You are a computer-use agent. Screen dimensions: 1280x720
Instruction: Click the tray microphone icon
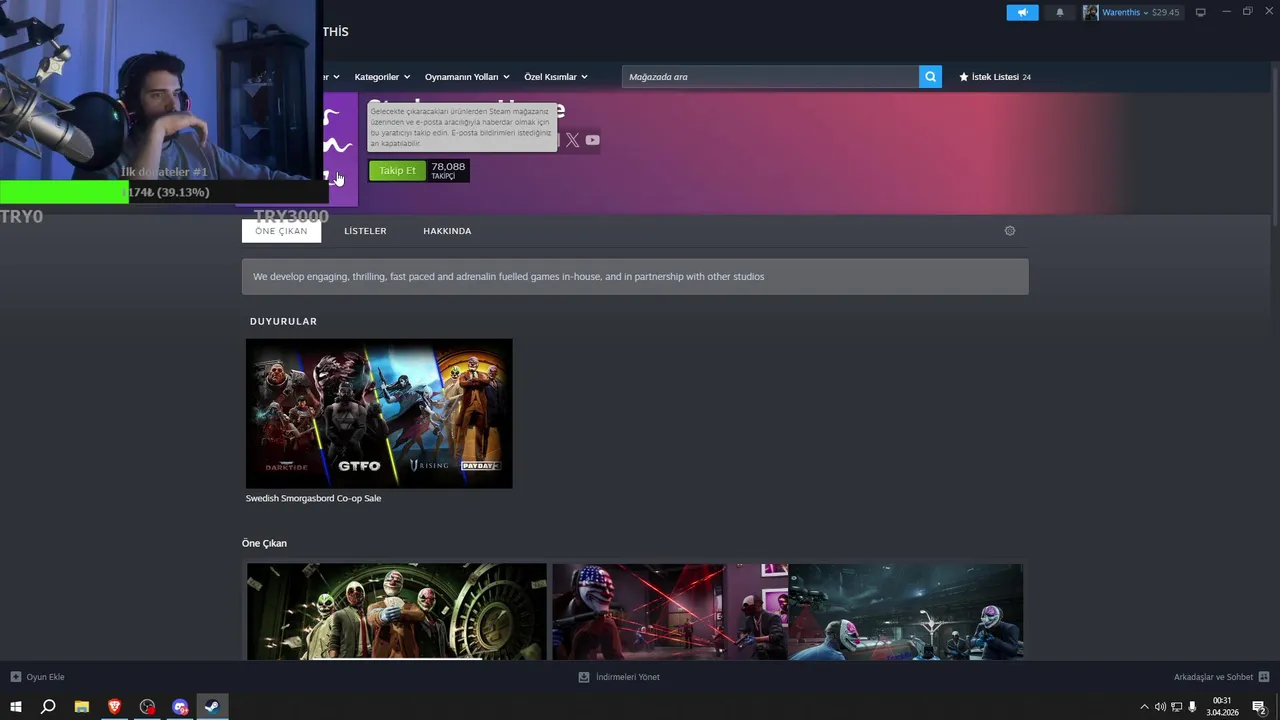[x=1192, y=707]
